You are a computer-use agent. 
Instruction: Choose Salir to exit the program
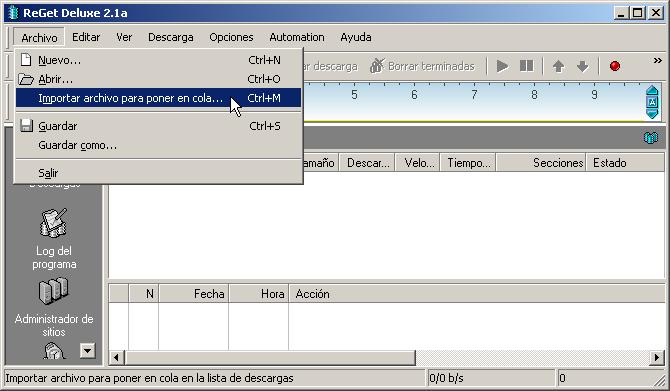tap(159, 173)
